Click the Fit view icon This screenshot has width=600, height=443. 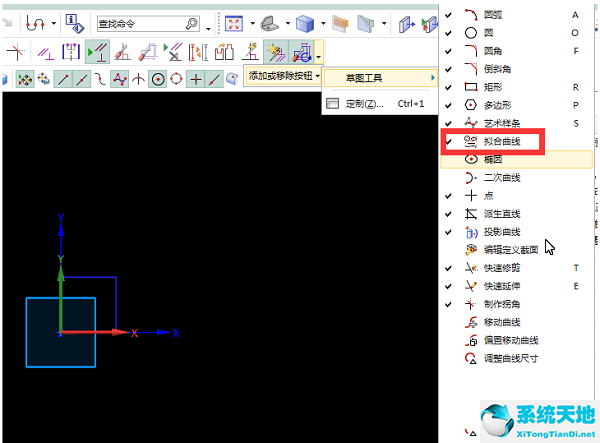[234, 24]
